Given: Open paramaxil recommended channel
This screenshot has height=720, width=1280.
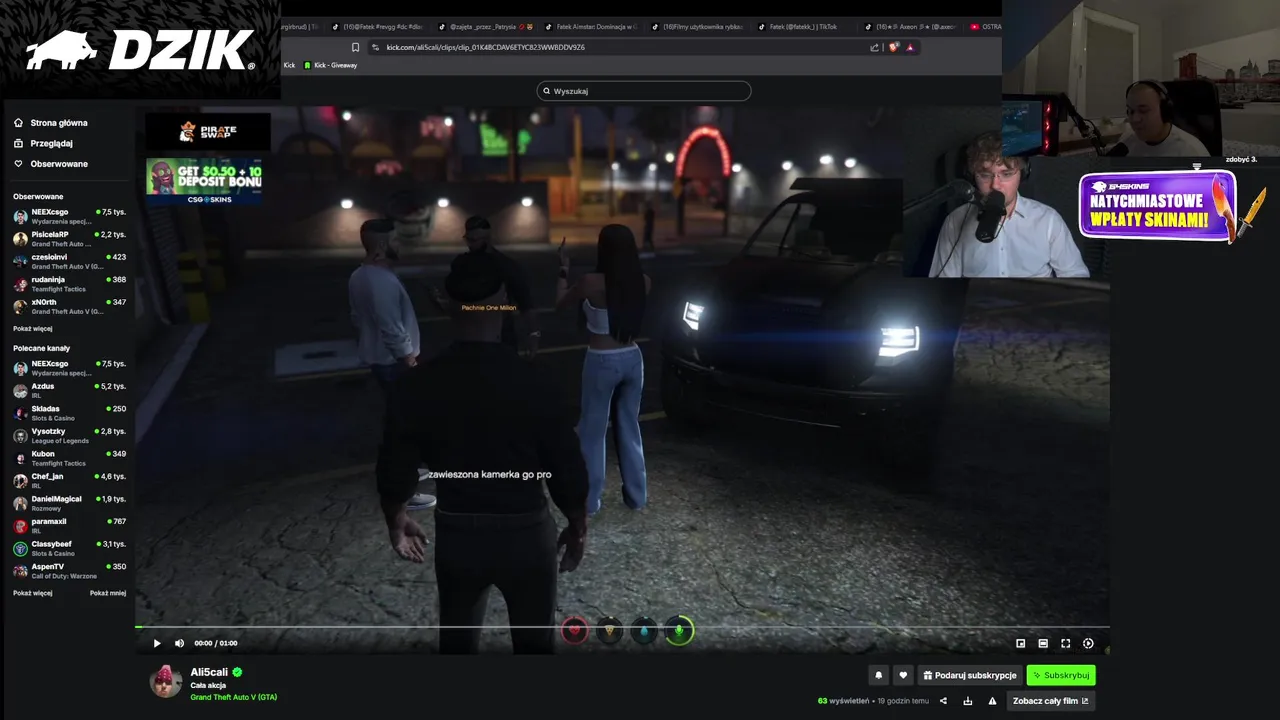Looking at the screenshot, I should tap(69, 525).
